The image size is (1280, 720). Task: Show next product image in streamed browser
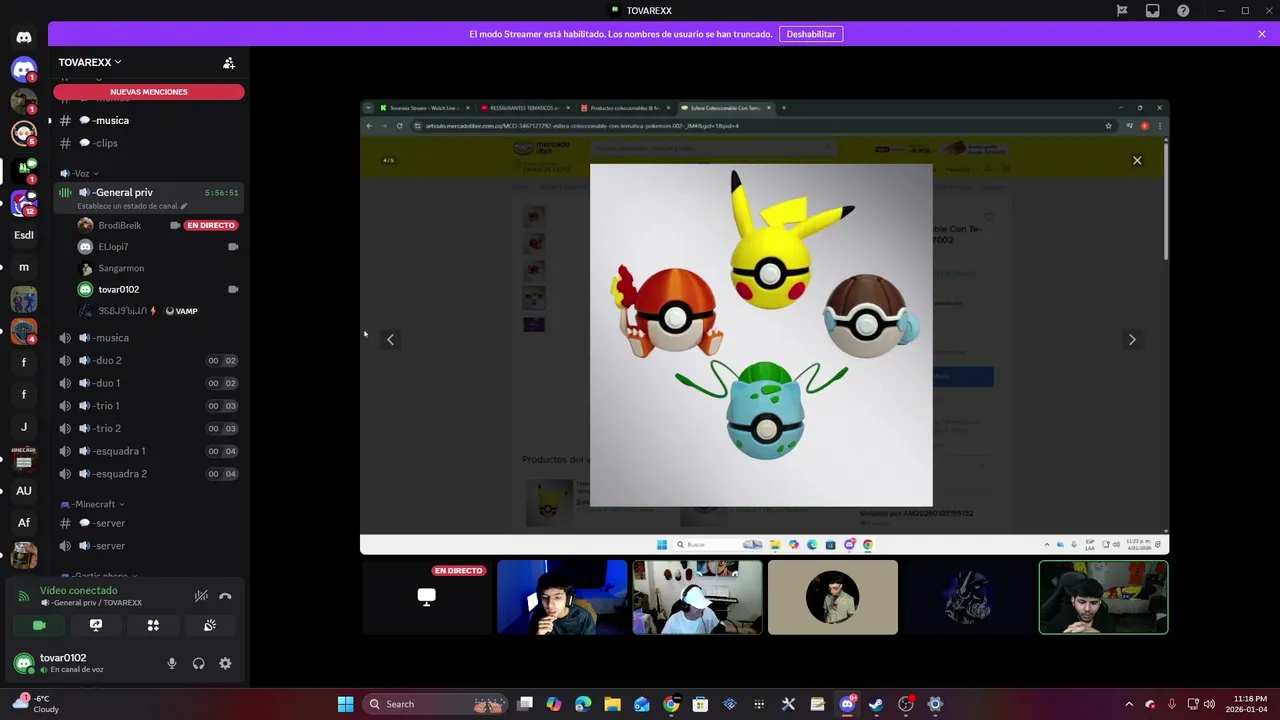pyautogui.click(x=1132, y=339)
